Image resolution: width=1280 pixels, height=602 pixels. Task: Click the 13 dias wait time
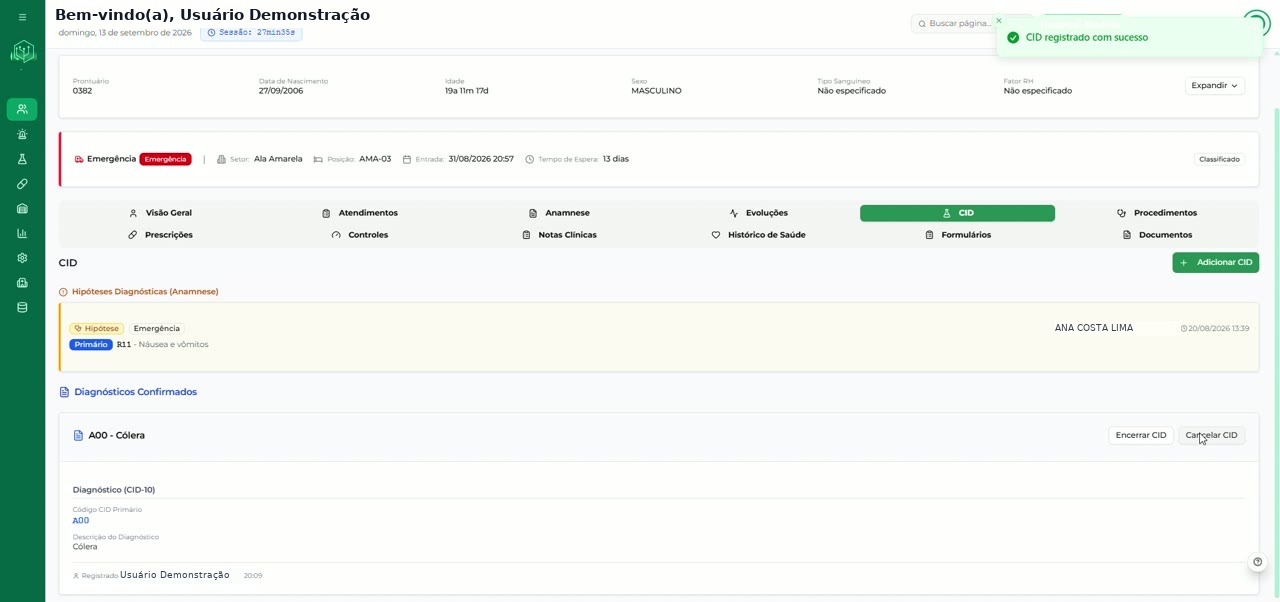point(616,159)
